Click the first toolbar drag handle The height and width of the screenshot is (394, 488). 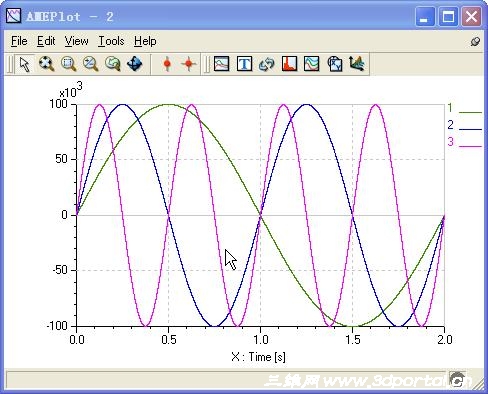[x=10, y=64]
